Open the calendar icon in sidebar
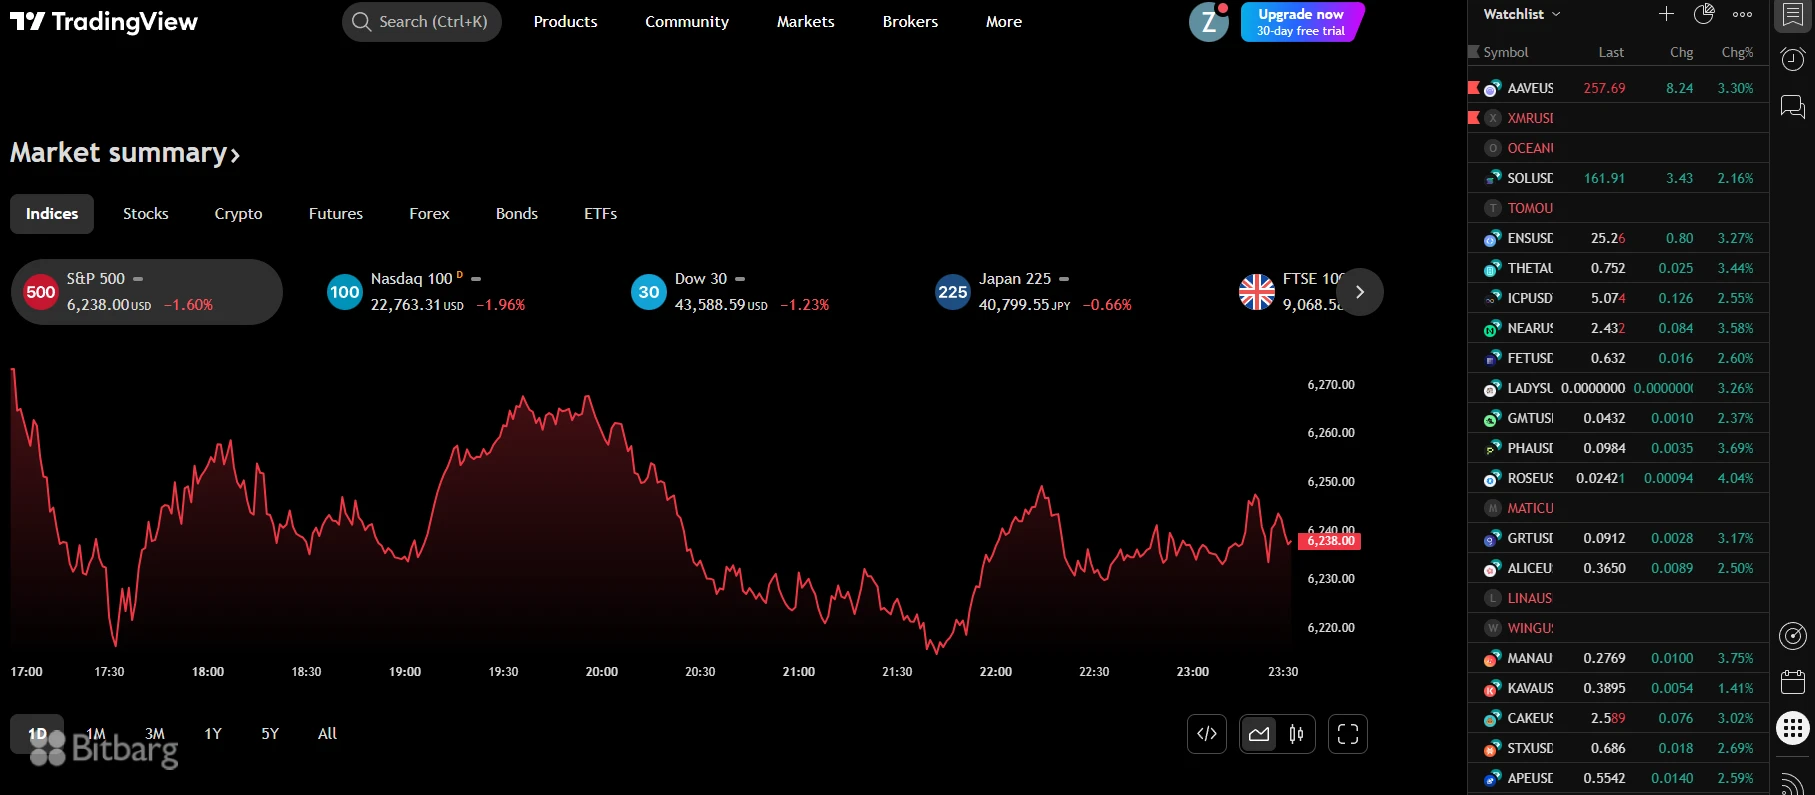This screenshot has height=795, width=1815. pos(1793,682)
